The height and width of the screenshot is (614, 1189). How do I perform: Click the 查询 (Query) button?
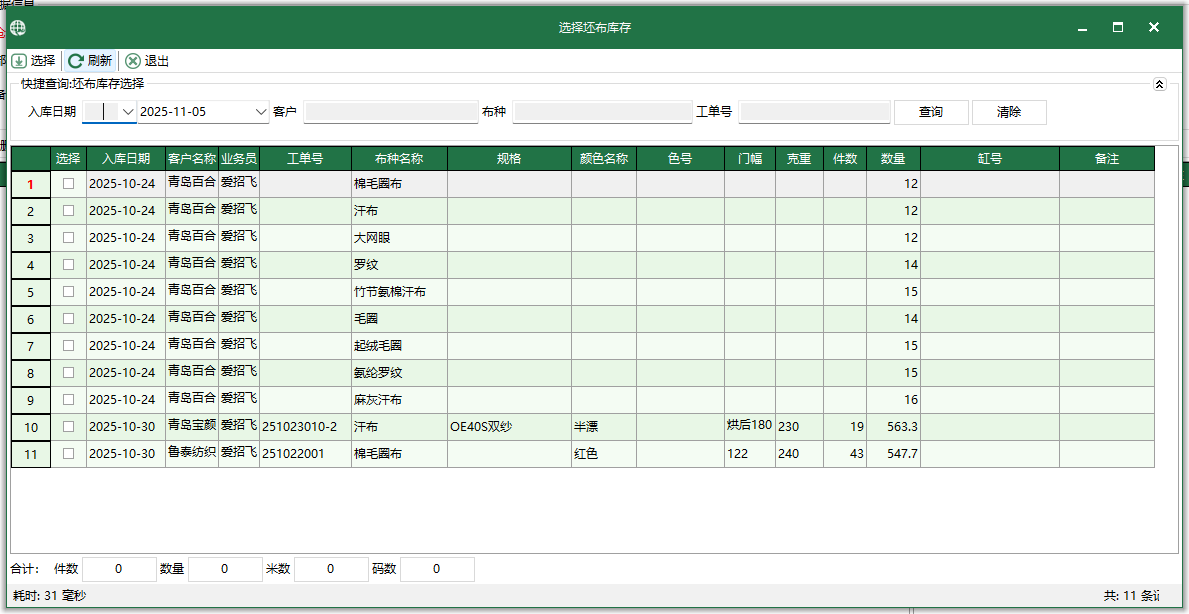tap(930, 111)
